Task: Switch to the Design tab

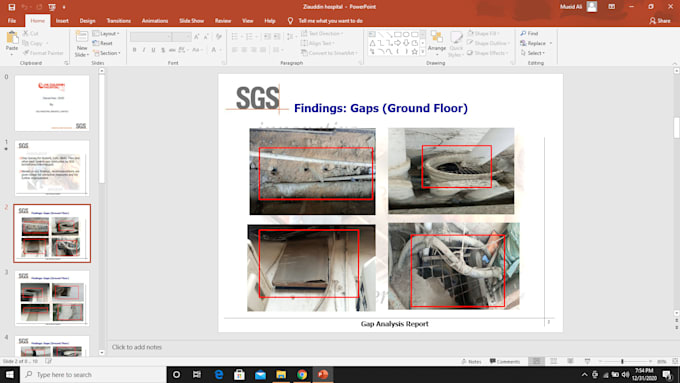Action: point(87,21)
